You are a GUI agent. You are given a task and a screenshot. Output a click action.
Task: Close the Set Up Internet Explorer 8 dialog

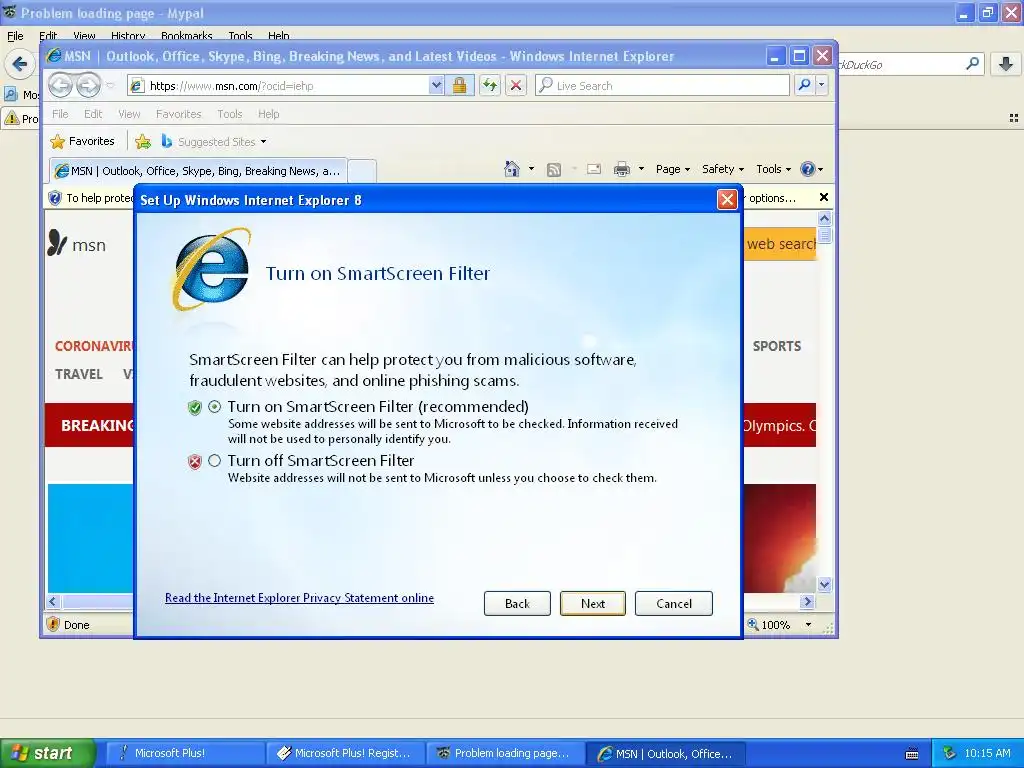tap(727, 199)
